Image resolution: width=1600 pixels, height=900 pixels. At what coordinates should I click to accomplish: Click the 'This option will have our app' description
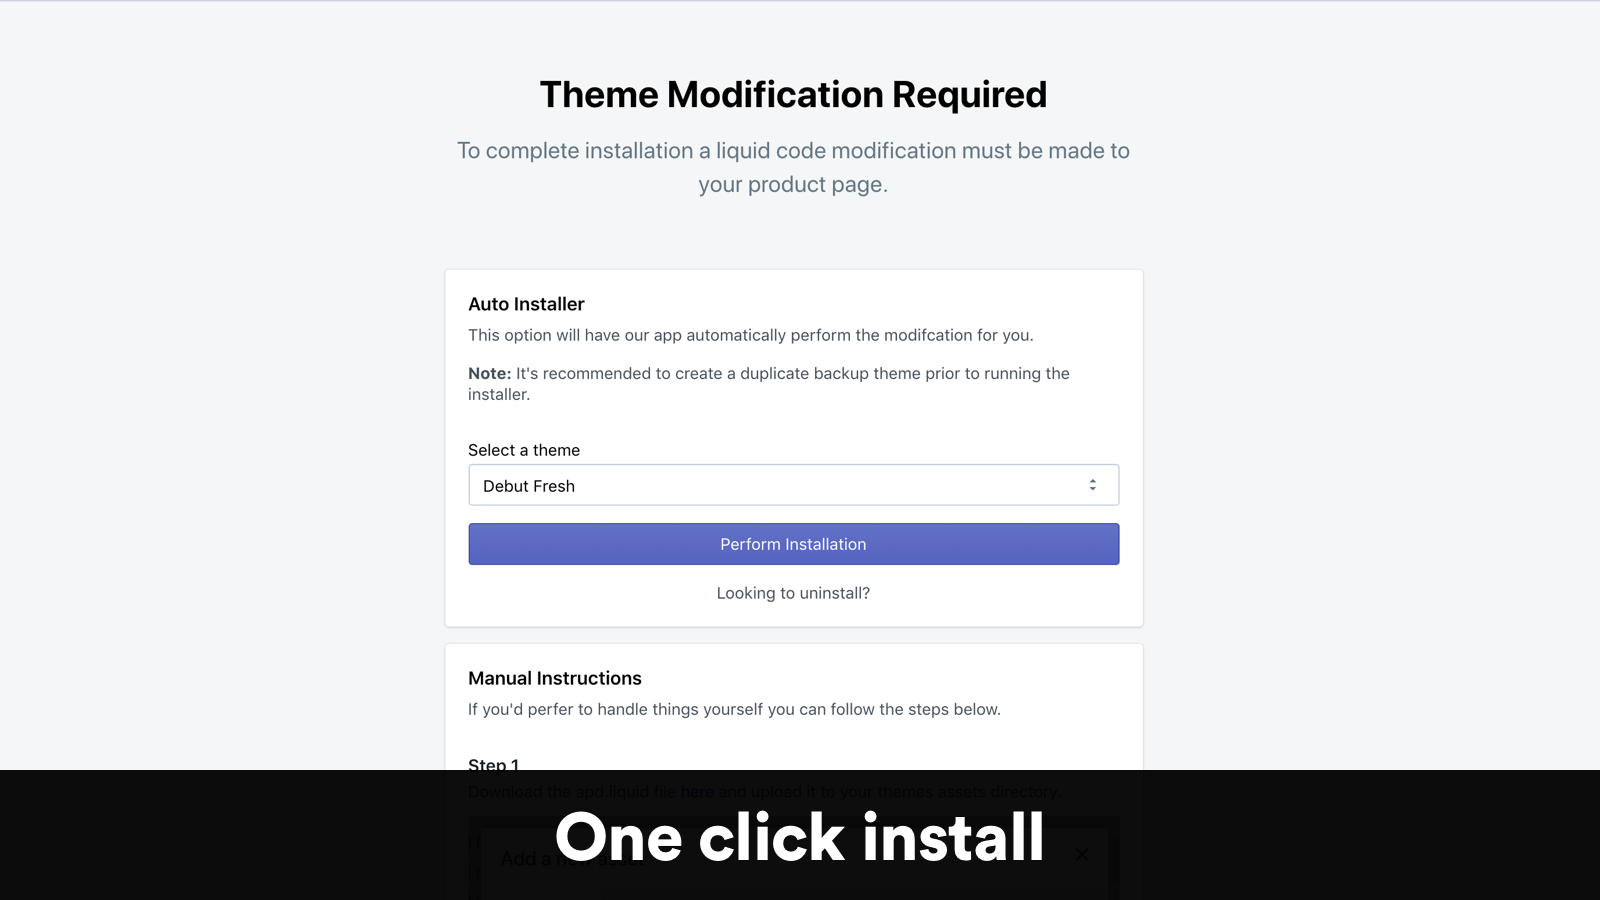tap(750, 335)
